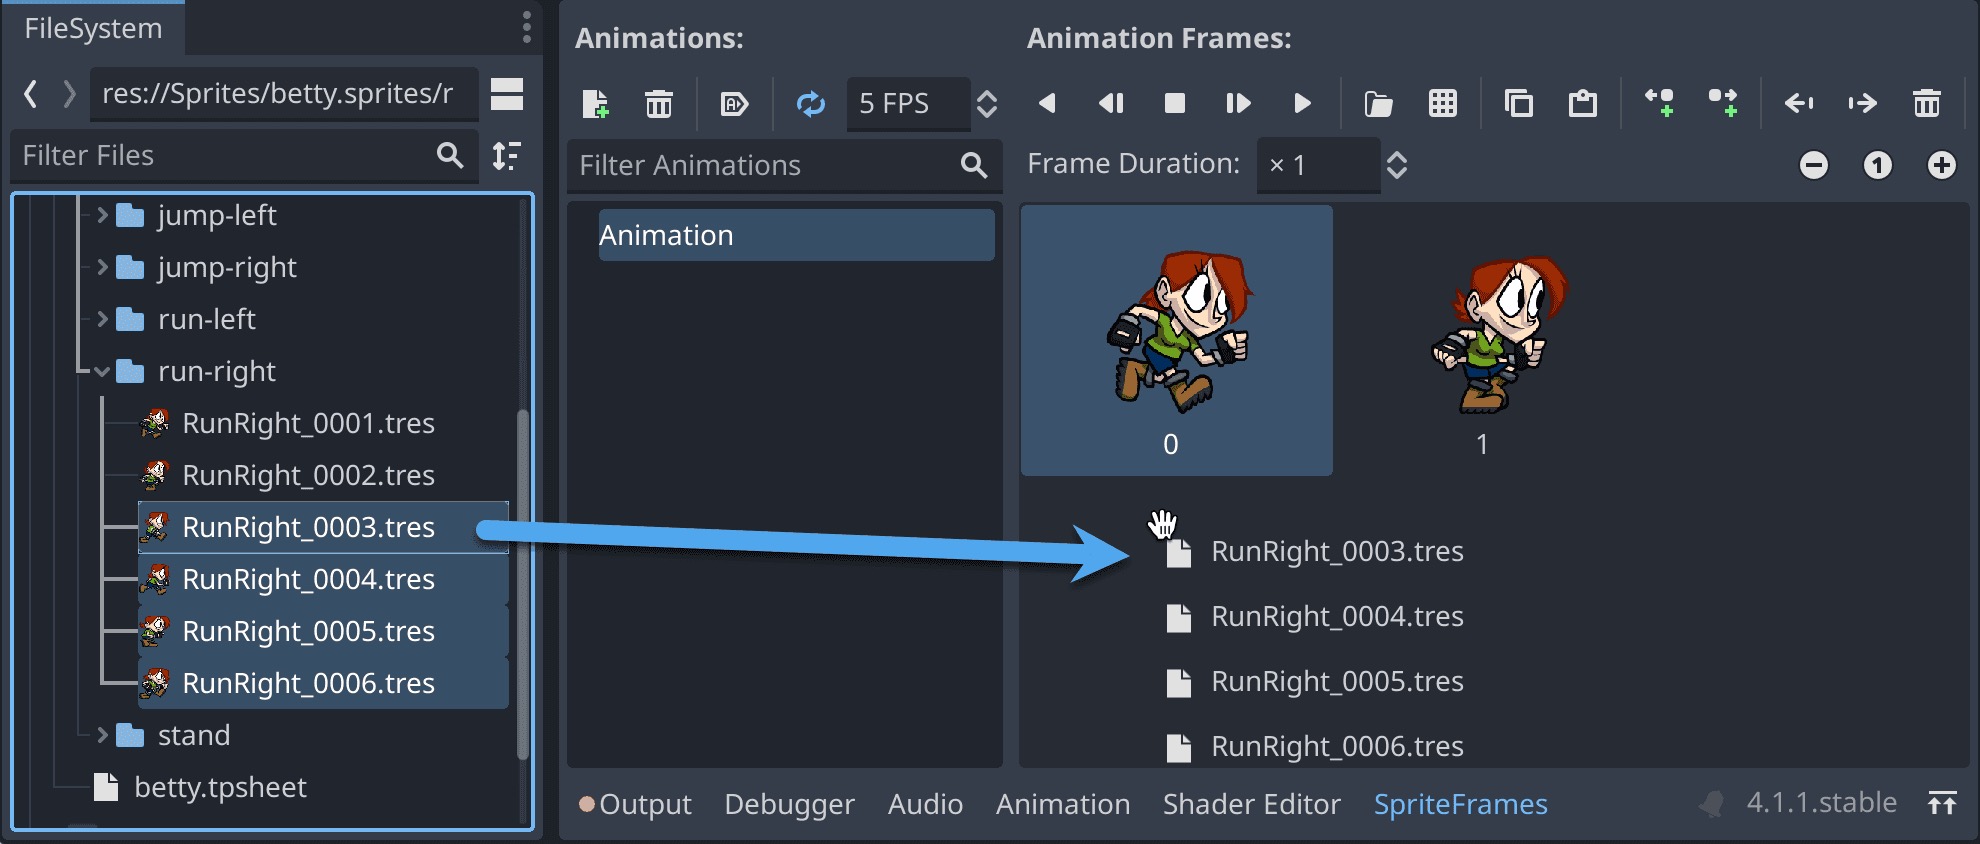This screenshot has height=844, width=1980.
Task: Select RunRight_0006.tres in file tree
Action: pyautogui.click(x=323, y=683)
